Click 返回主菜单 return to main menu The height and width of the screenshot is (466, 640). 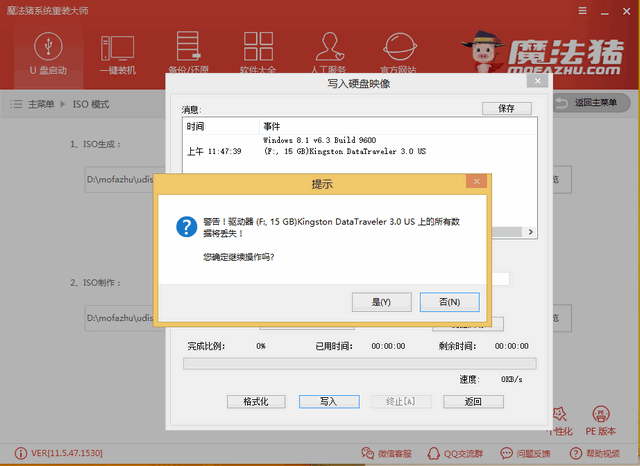click(x=595, y=103)
